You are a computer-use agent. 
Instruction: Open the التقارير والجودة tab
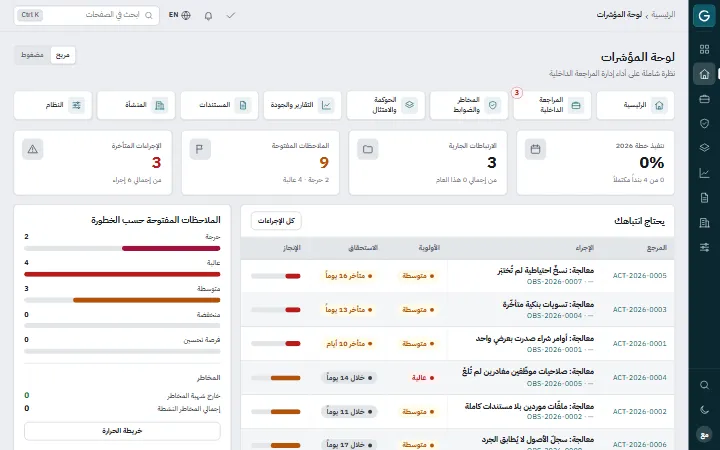(x=303, y=105)
